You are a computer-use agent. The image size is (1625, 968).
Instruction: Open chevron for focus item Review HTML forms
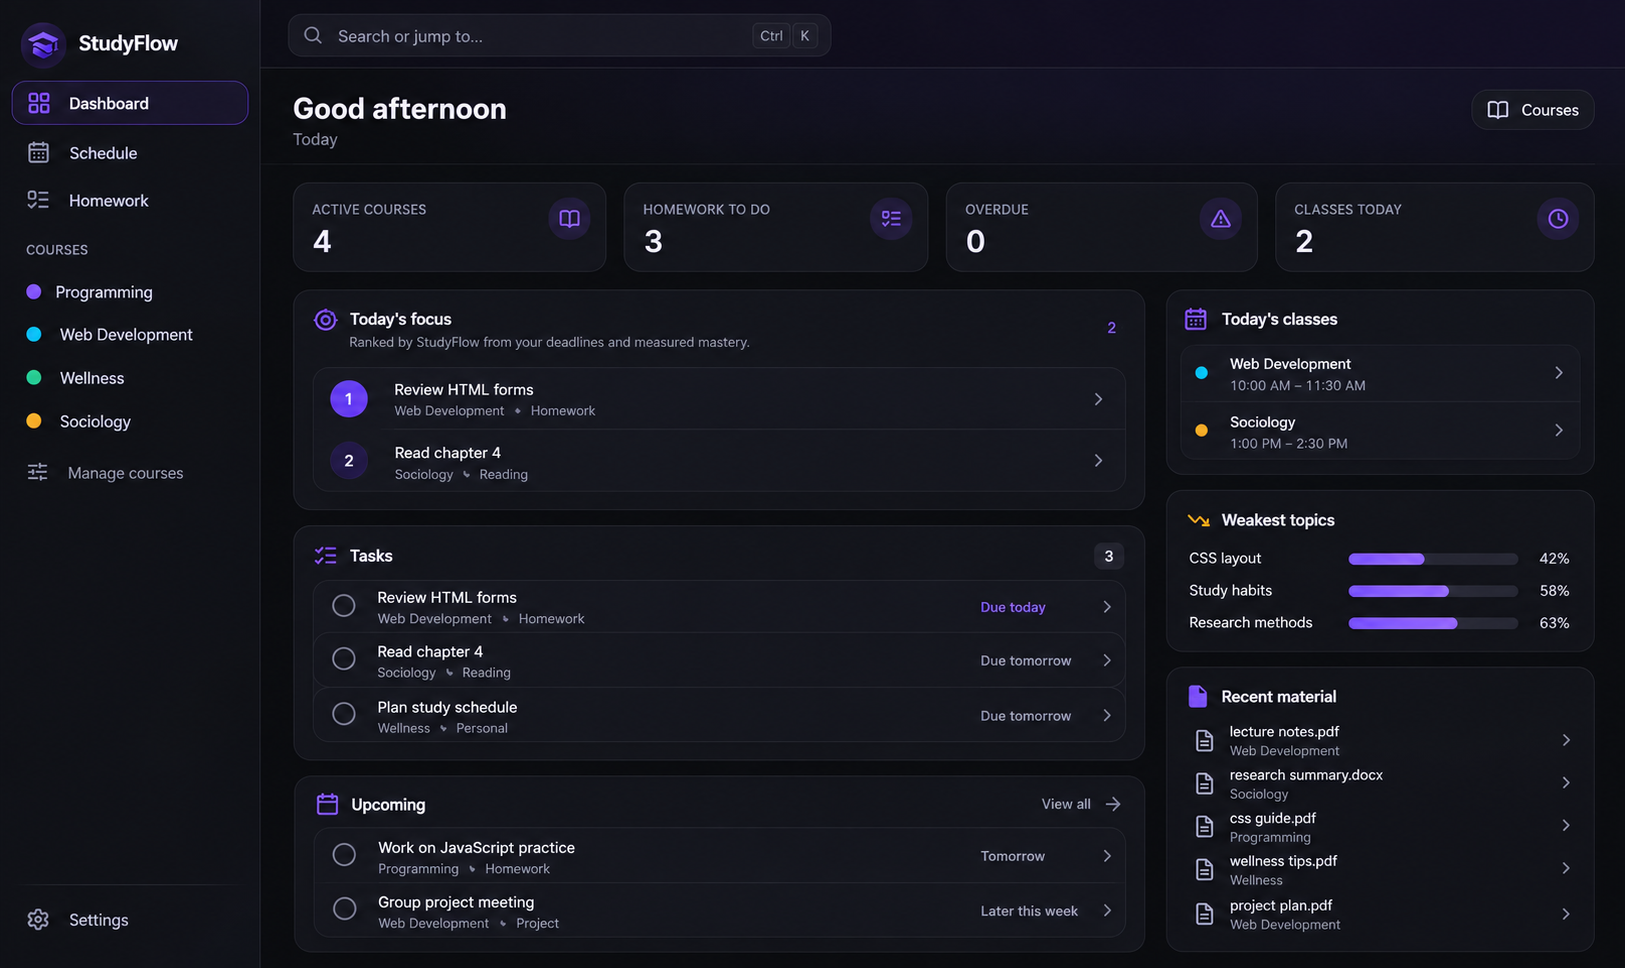(1098, 399)
